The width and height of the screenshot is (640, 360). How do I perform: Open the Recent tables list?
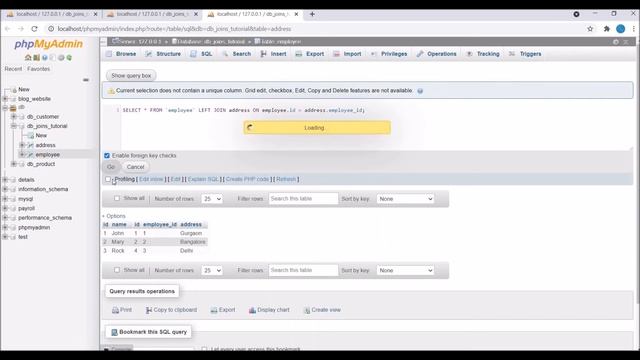13,69
